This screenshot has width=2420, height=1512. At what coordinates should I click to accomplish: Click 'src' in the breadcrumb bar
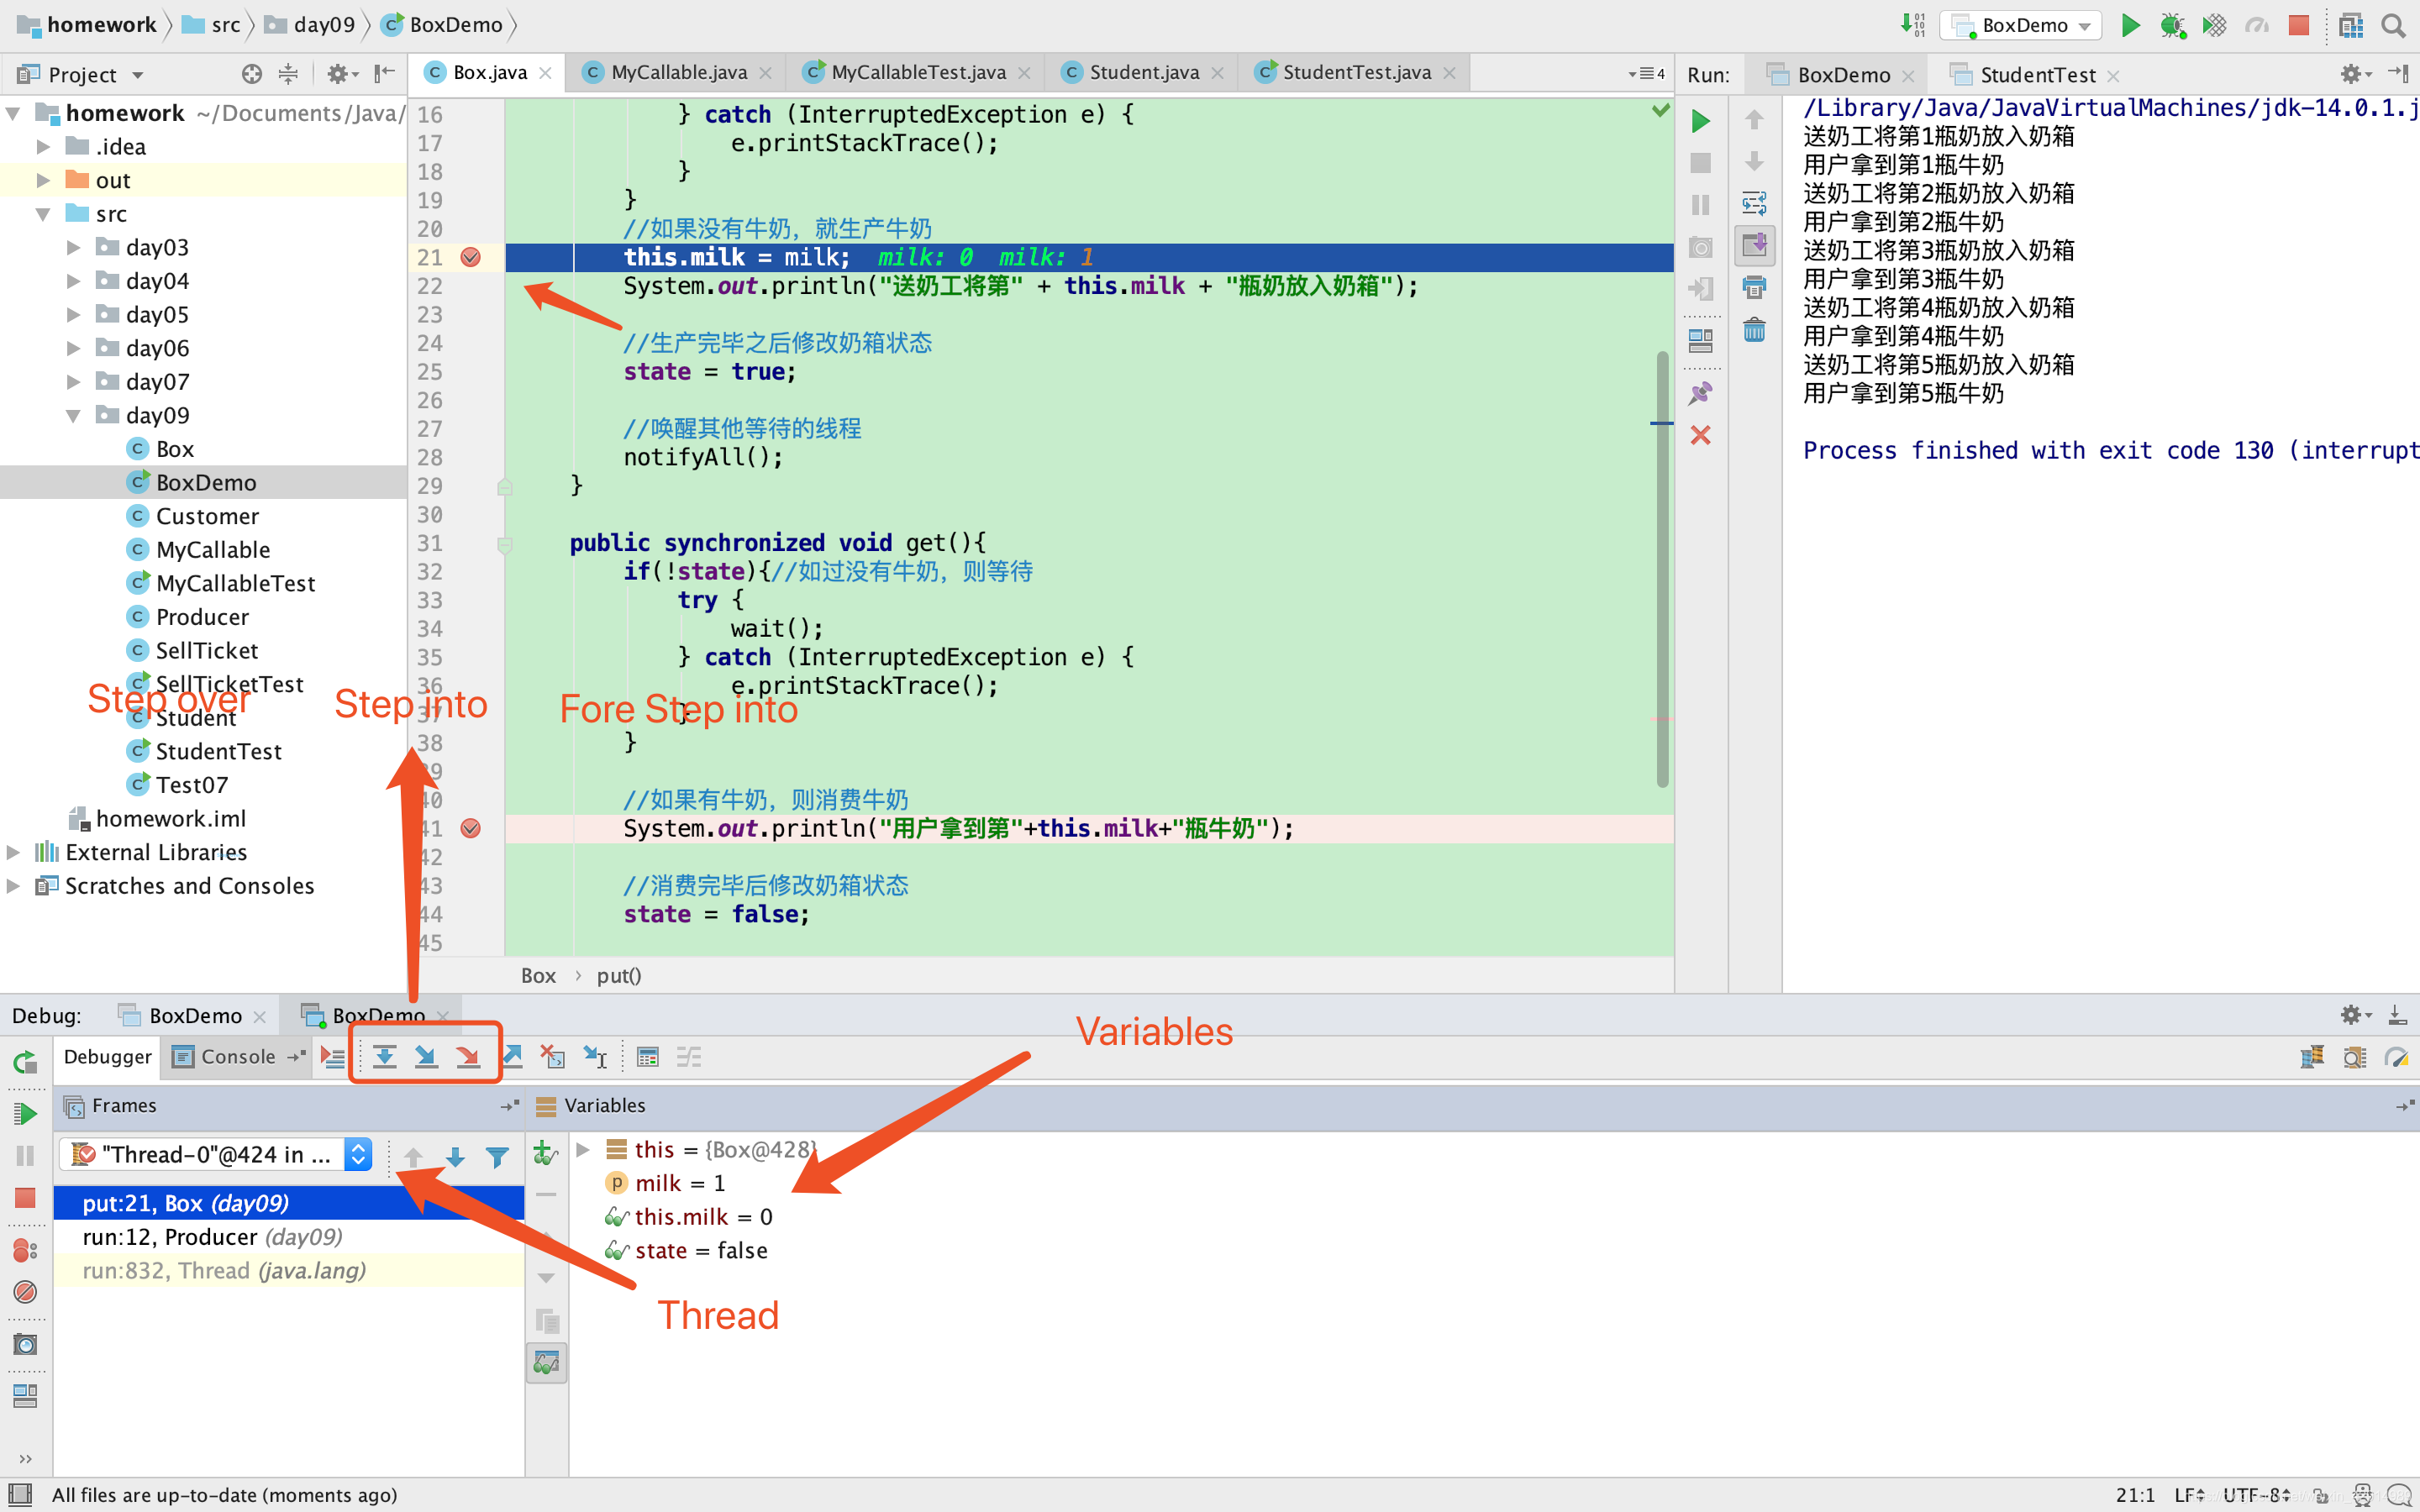(x=225, y=25)
